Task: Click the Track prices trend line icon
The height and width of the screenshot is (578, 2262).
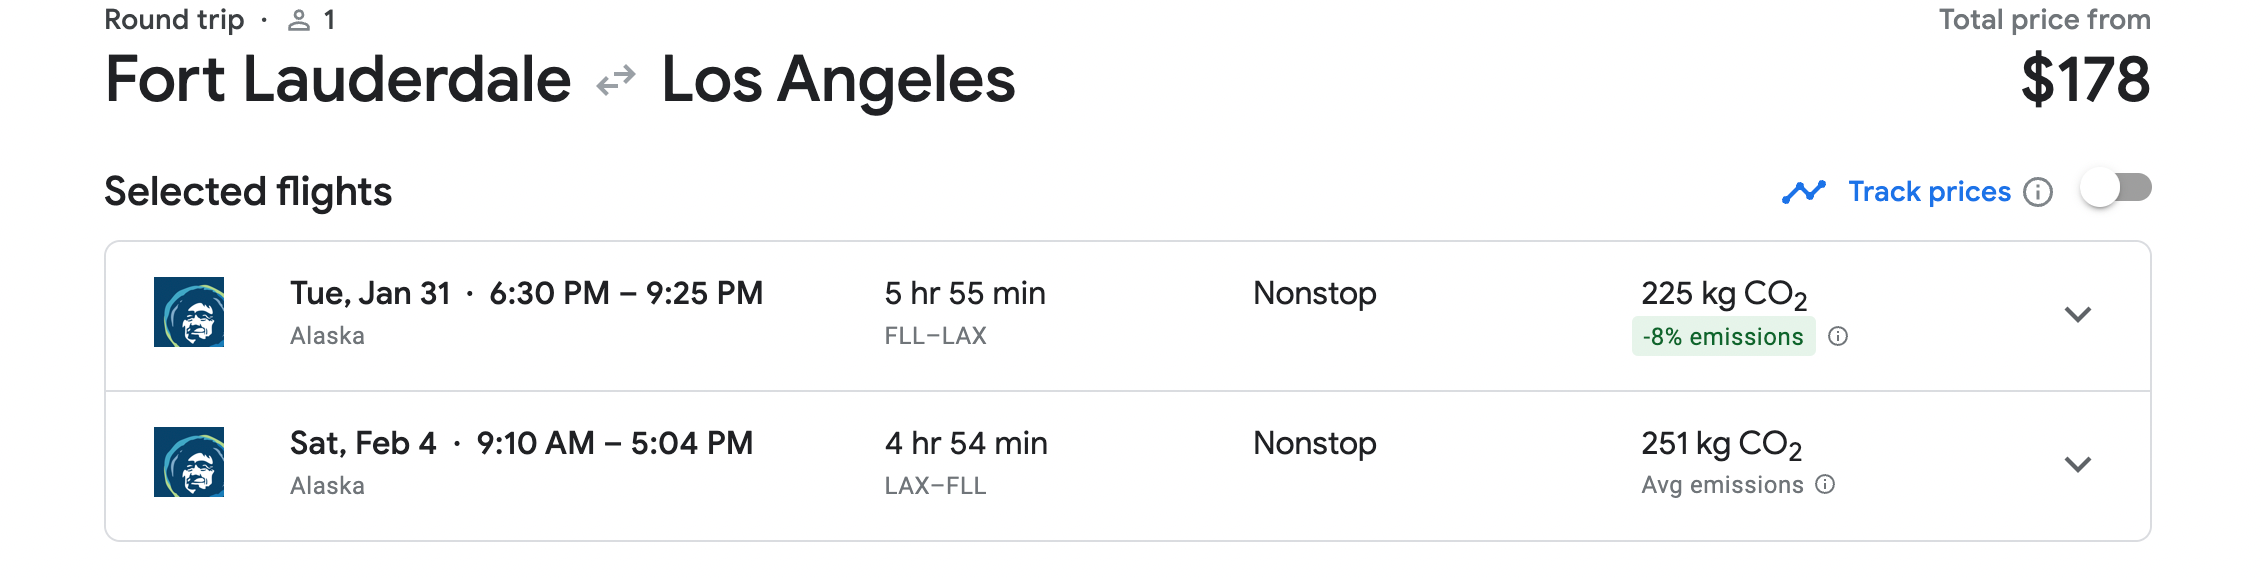Action: point(1804,191)
